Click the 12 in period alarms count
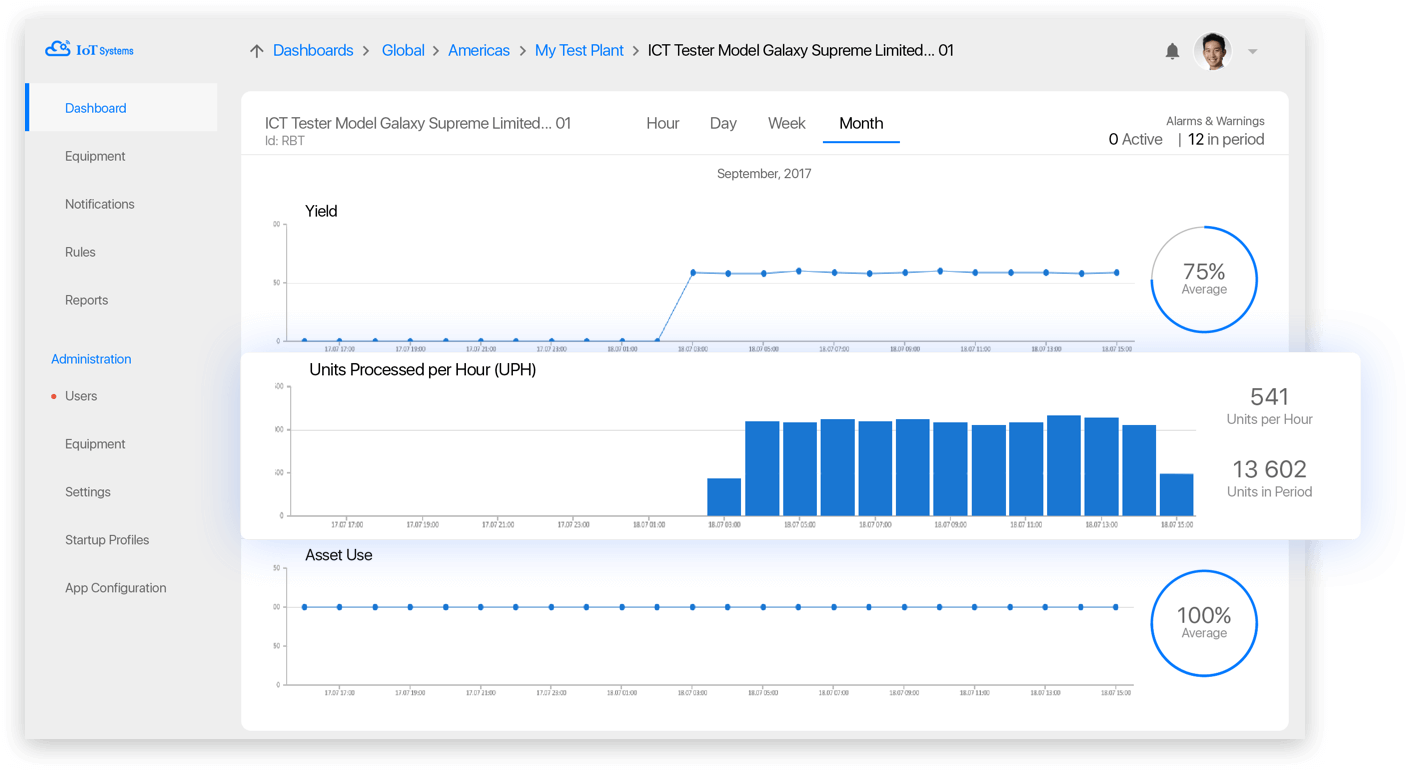This screenshot has height=770, width=1411. click(1225, 140)
